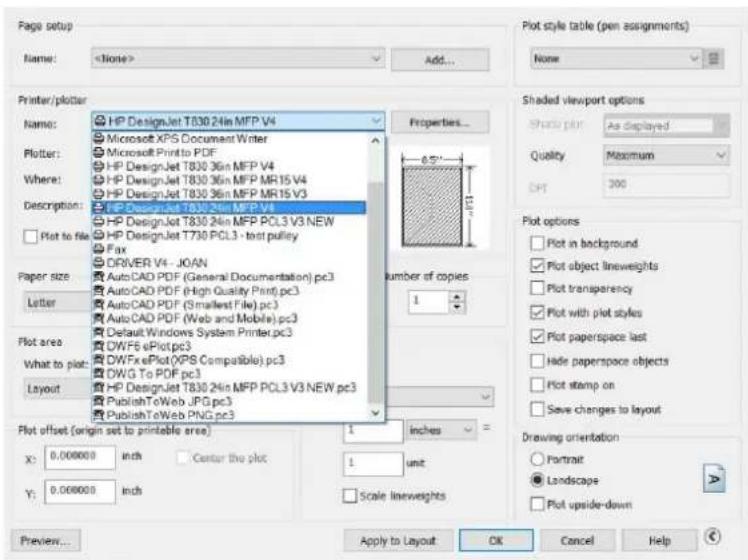The height and width of the screenshot is (560, 748).
Task: Open Shade plot As displayed dropdown
Action: (666, 125)
